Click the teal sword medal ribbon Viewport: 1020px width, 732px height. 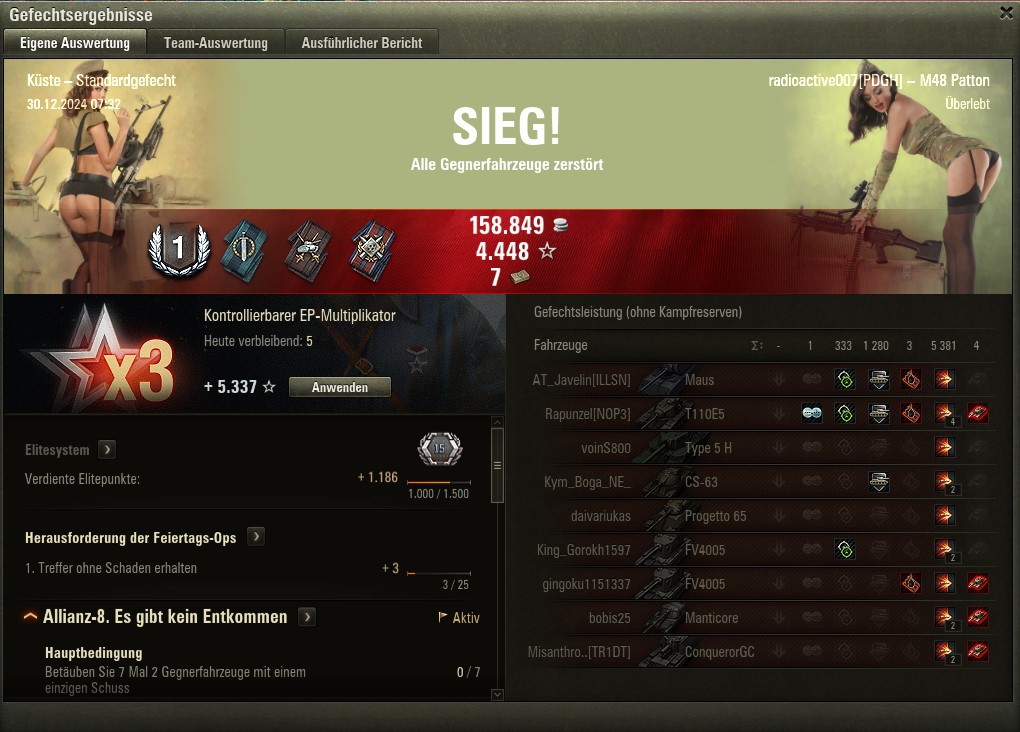click(245, 251)
